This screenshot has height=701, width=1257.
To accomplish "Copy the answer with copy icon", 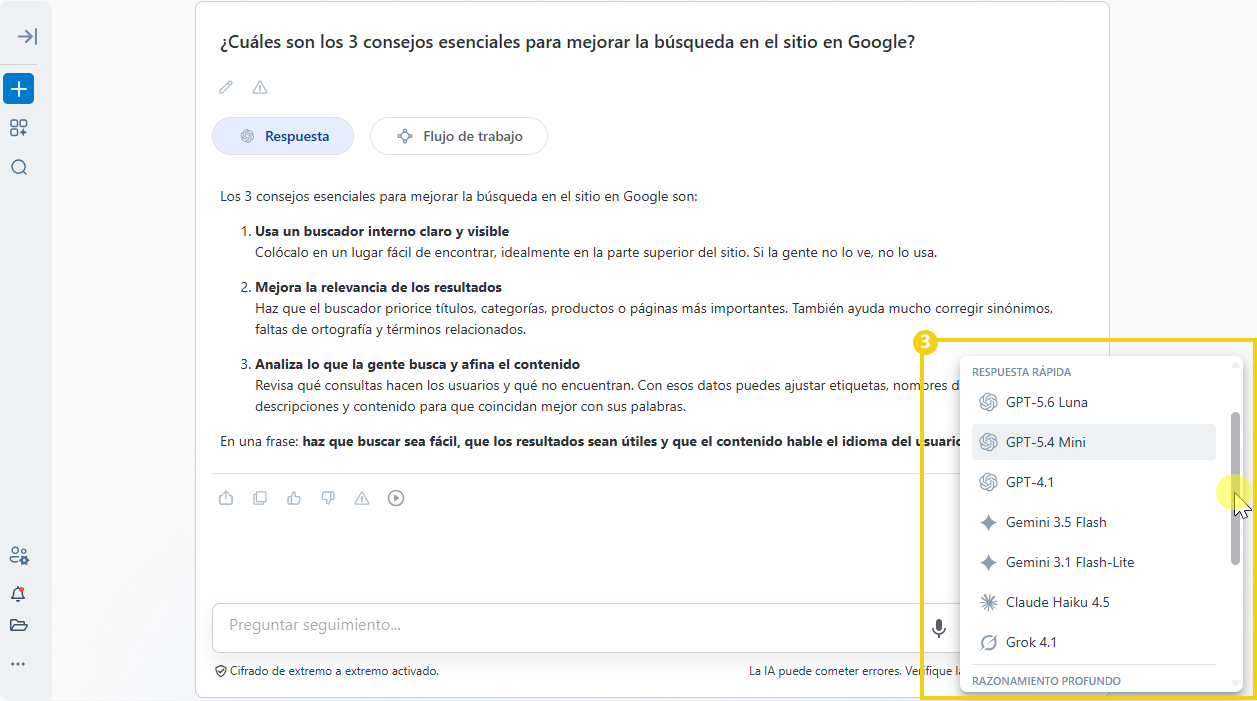I will (260, 498).
